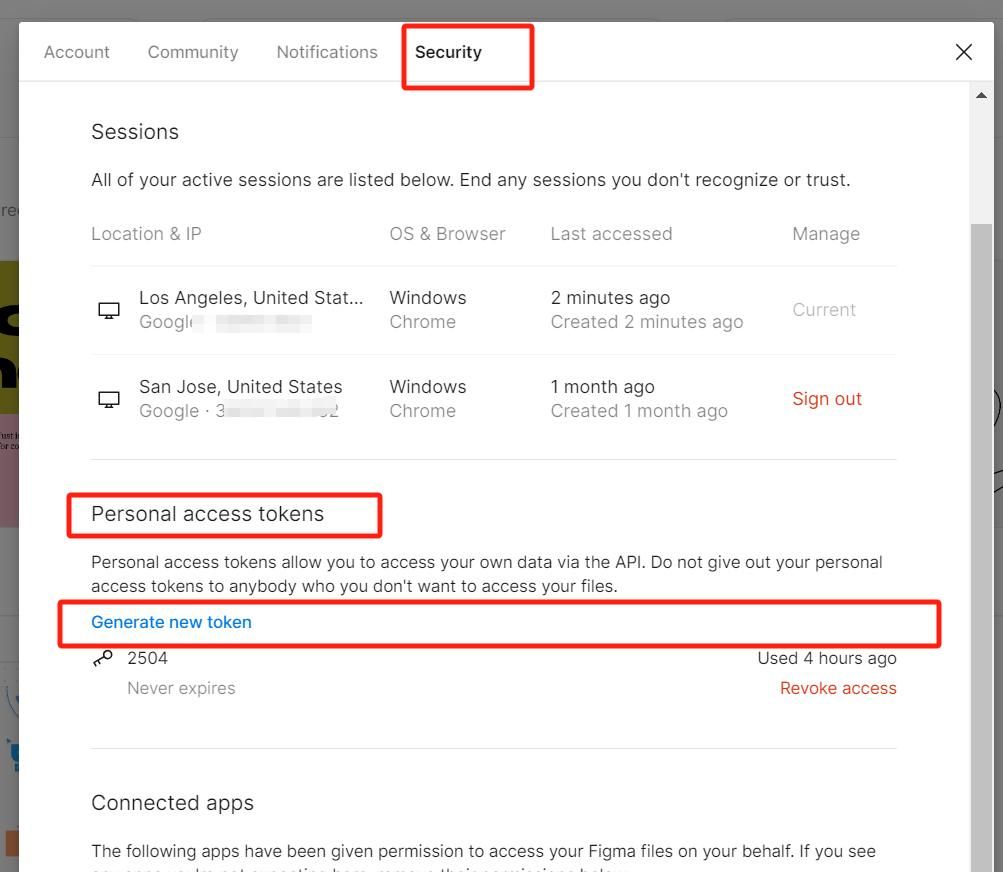This screenshot has height=872, width=1003.
Task: Click the 'Last accessed' column header
Action: (x=611, y=234)
